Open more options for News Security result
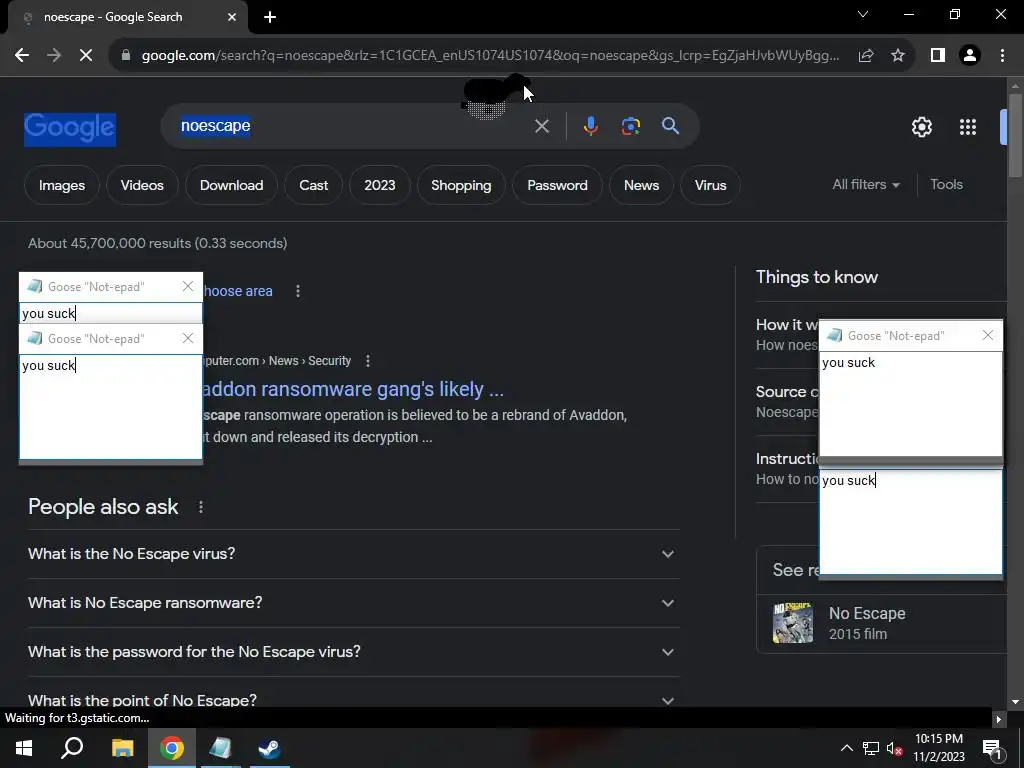 (x=368, y=361)
